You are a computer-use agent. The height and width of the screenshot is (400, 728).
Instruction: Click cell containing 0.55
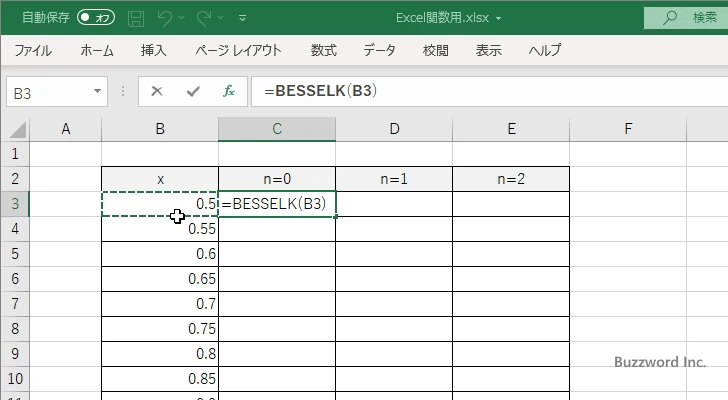pyautogui.click(x=160, y=229)
